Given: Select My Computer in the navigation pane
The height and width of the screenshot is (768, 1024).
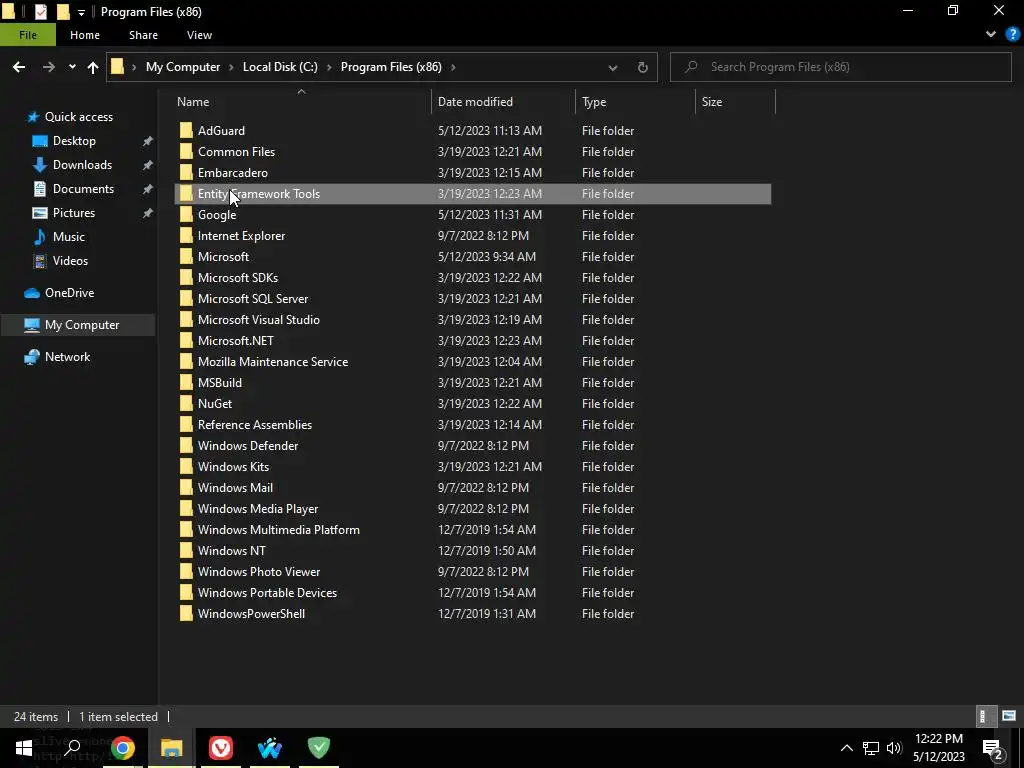Looking at the screenshot, I should (x=78, y=325).
